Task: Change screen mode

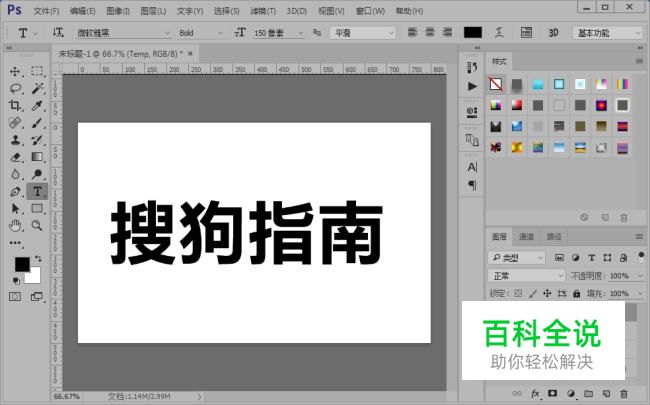Action: click(37, 296)
